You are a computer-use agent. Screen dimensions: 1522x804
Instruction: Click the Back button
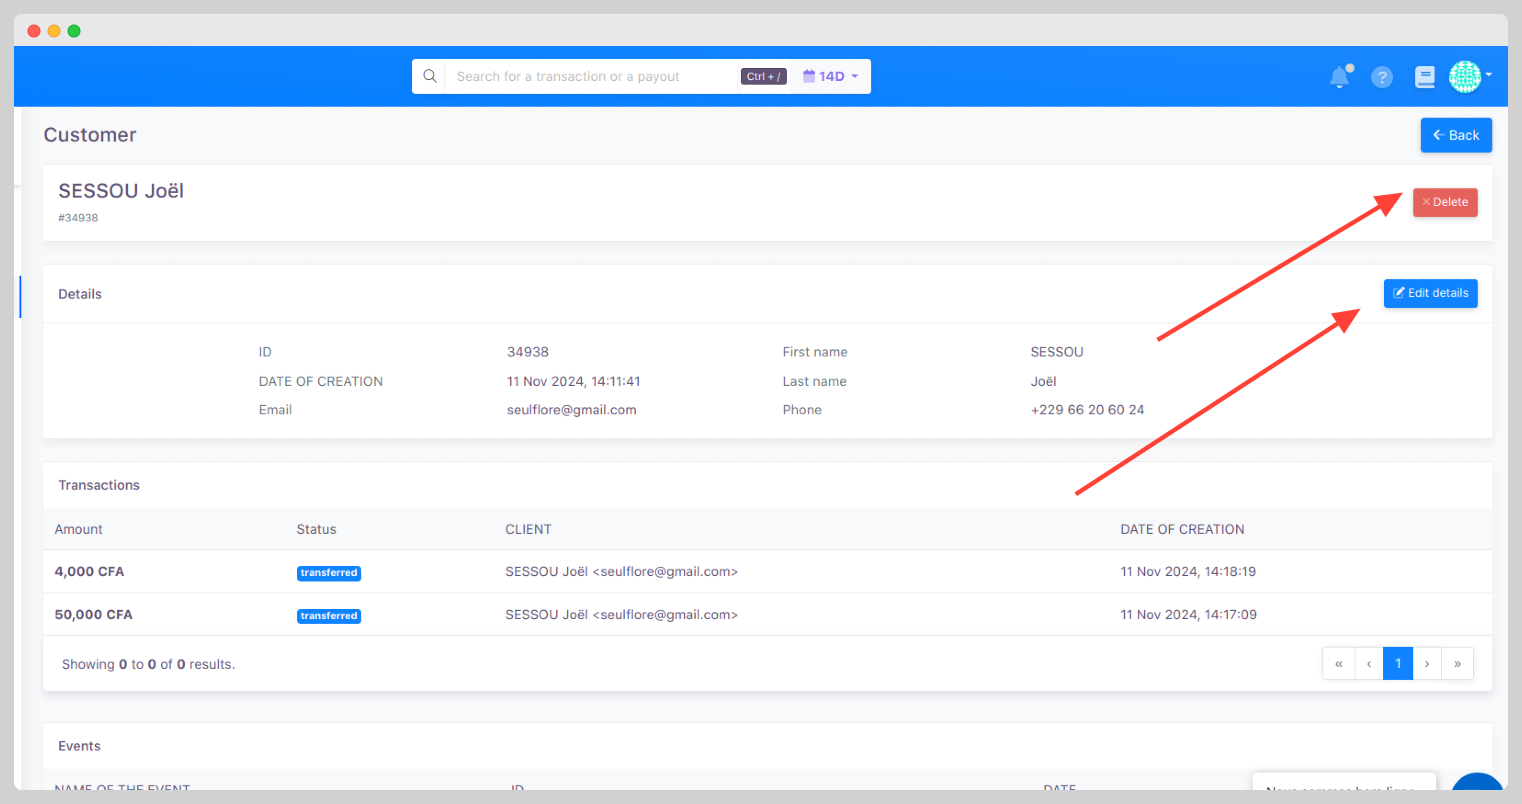(1456, 135)
